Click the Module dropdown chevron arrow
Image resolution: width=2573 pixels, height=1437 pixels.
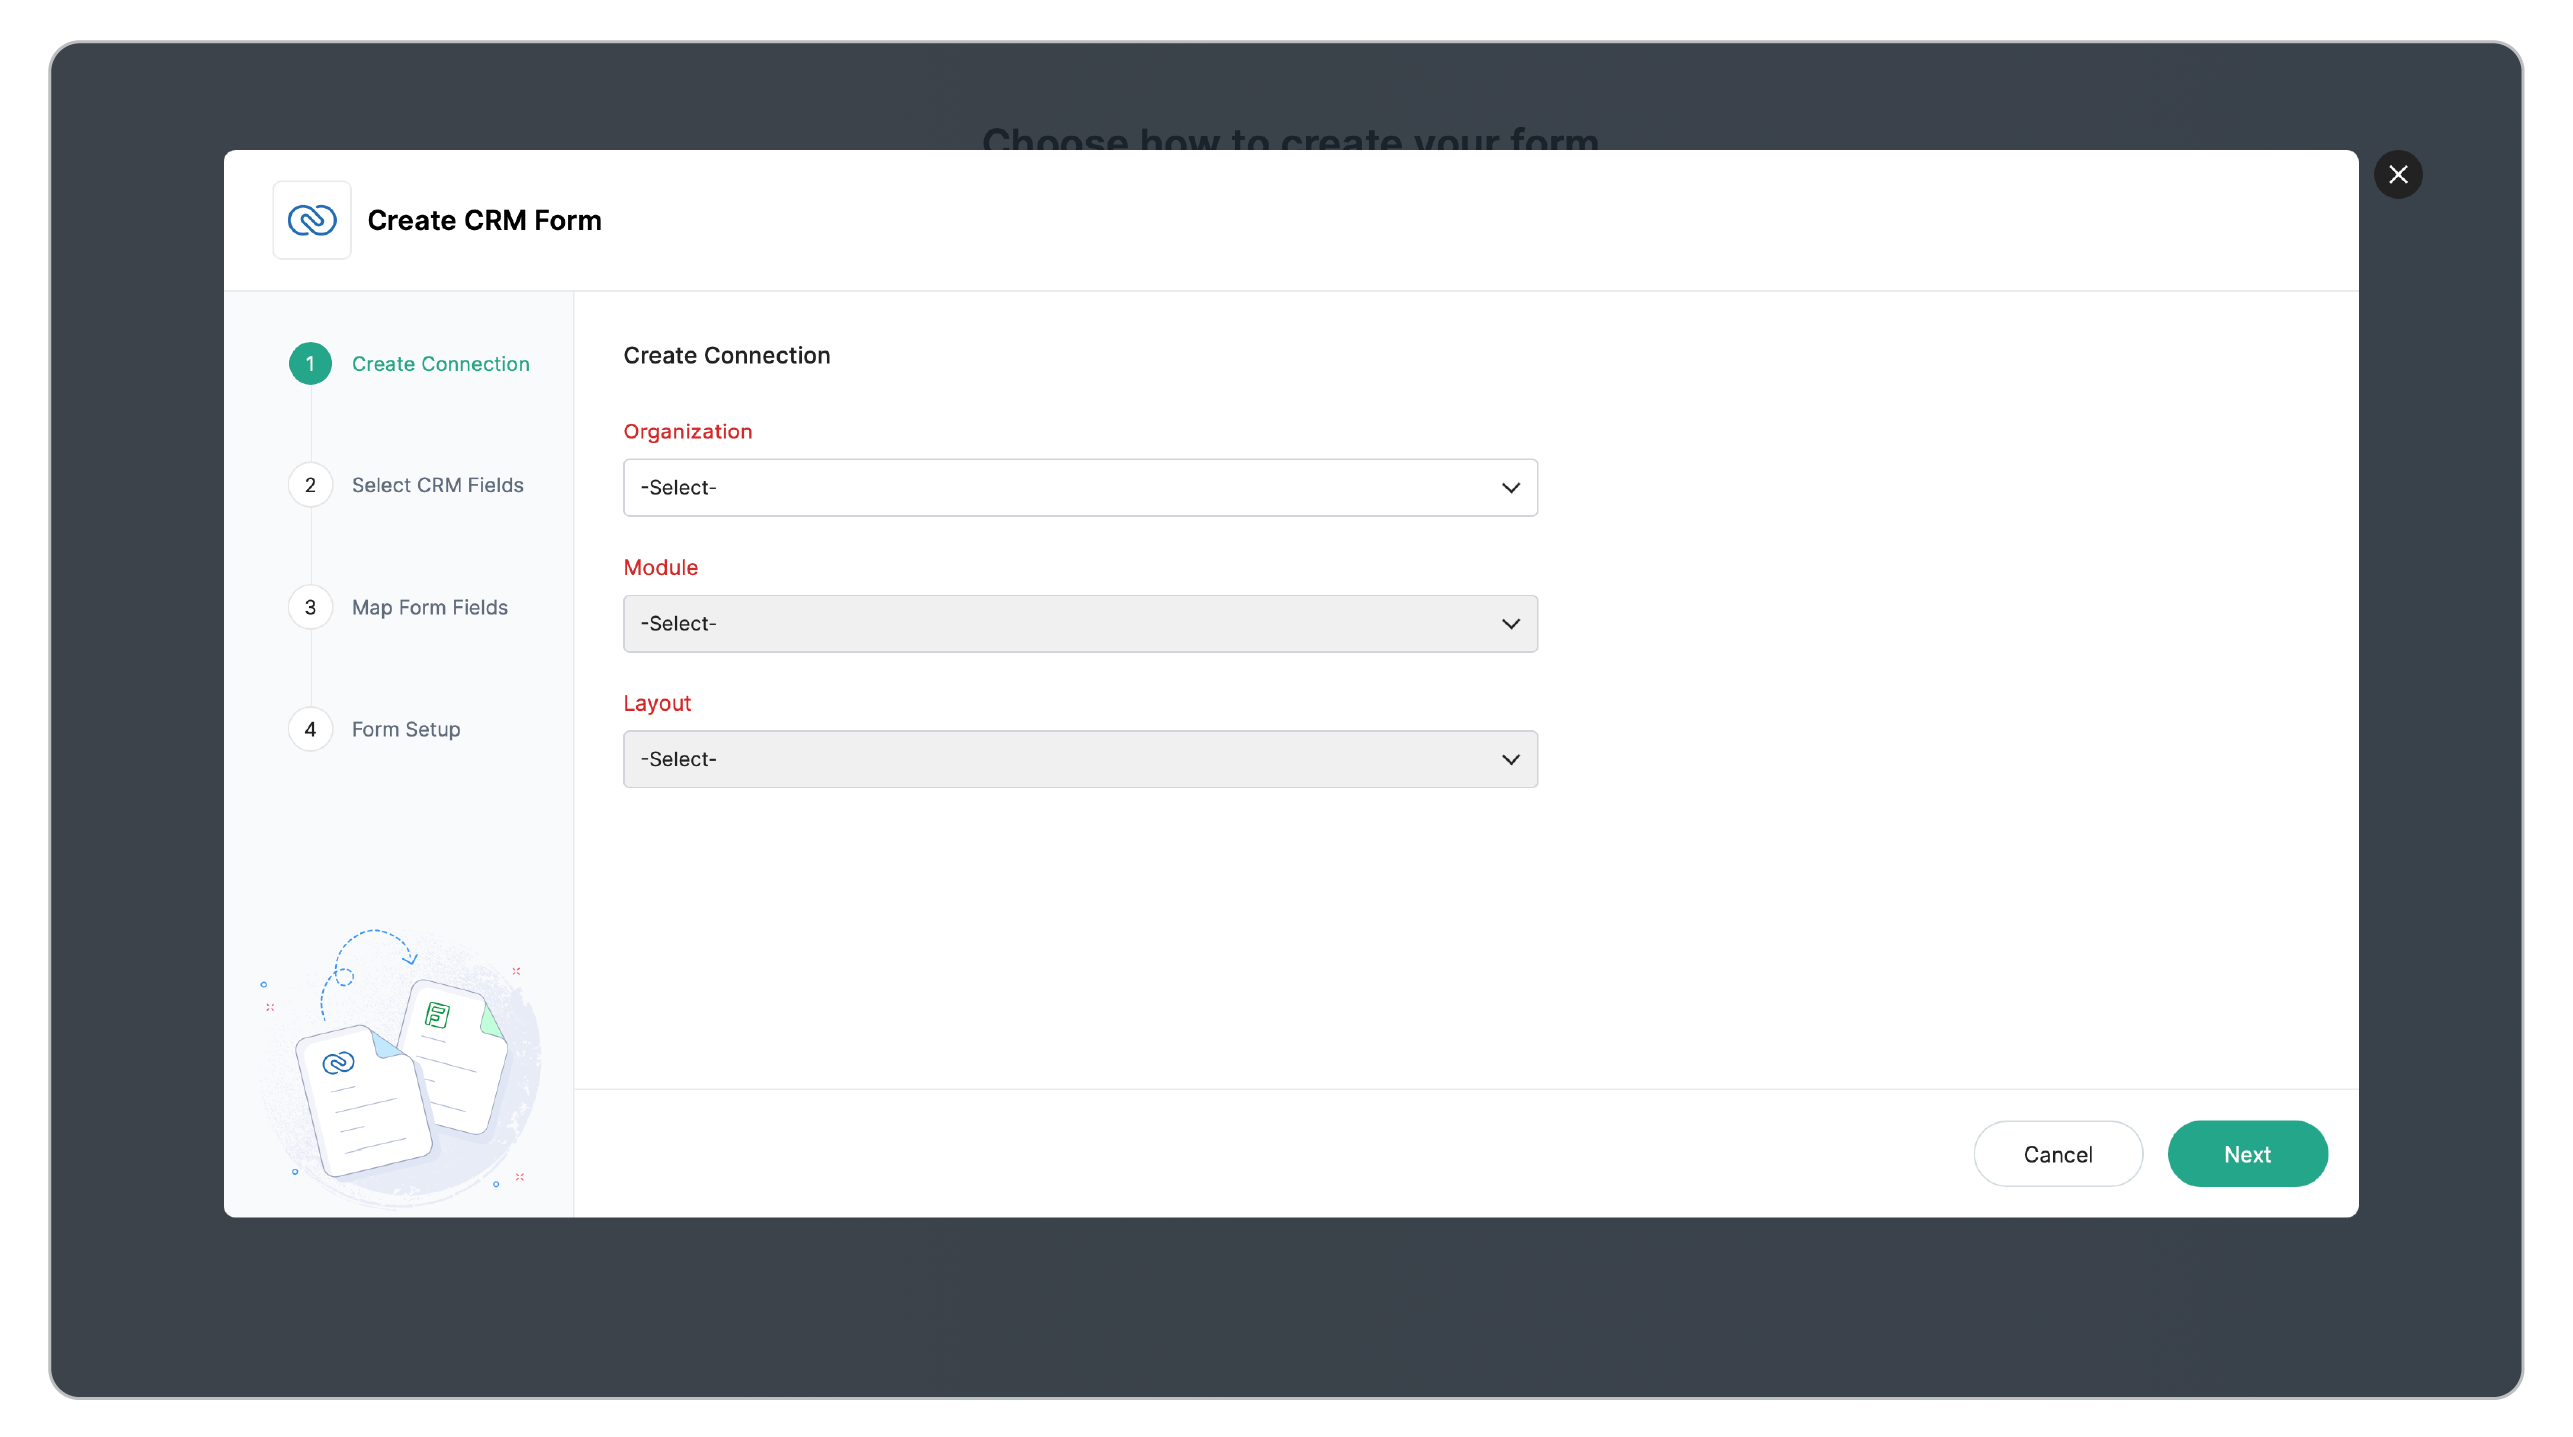(x=1510, y=624)
